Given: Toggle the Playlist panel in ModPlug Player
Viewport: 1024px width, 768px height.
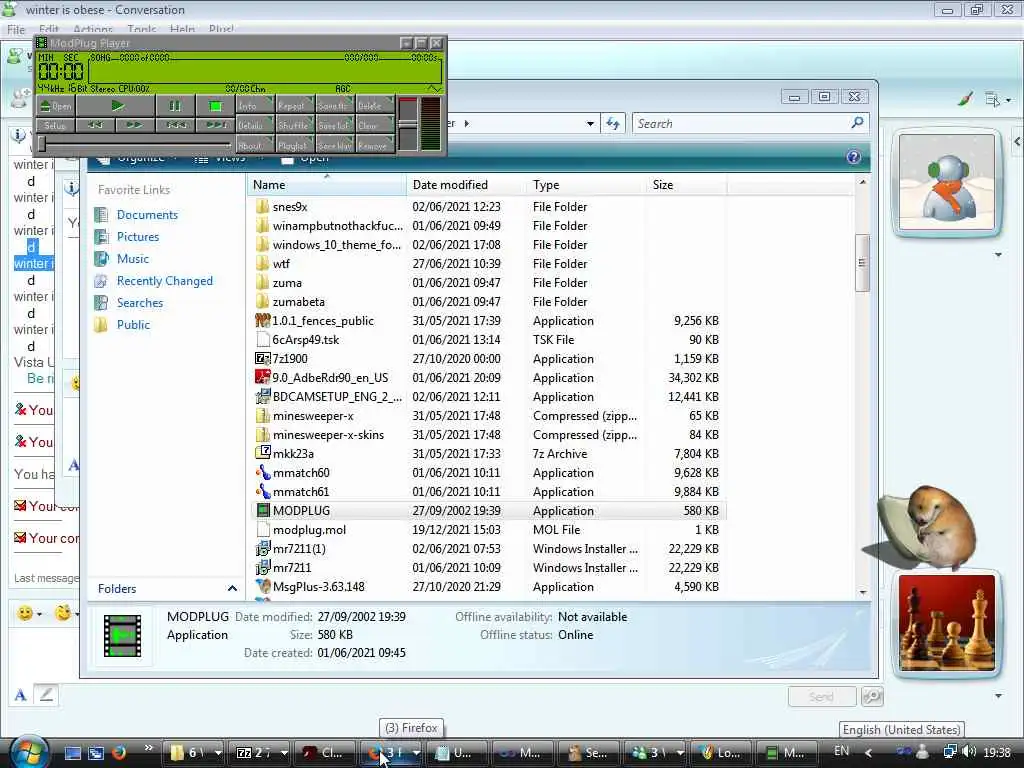Looking at the screenshot, I should tap(293, 144).
